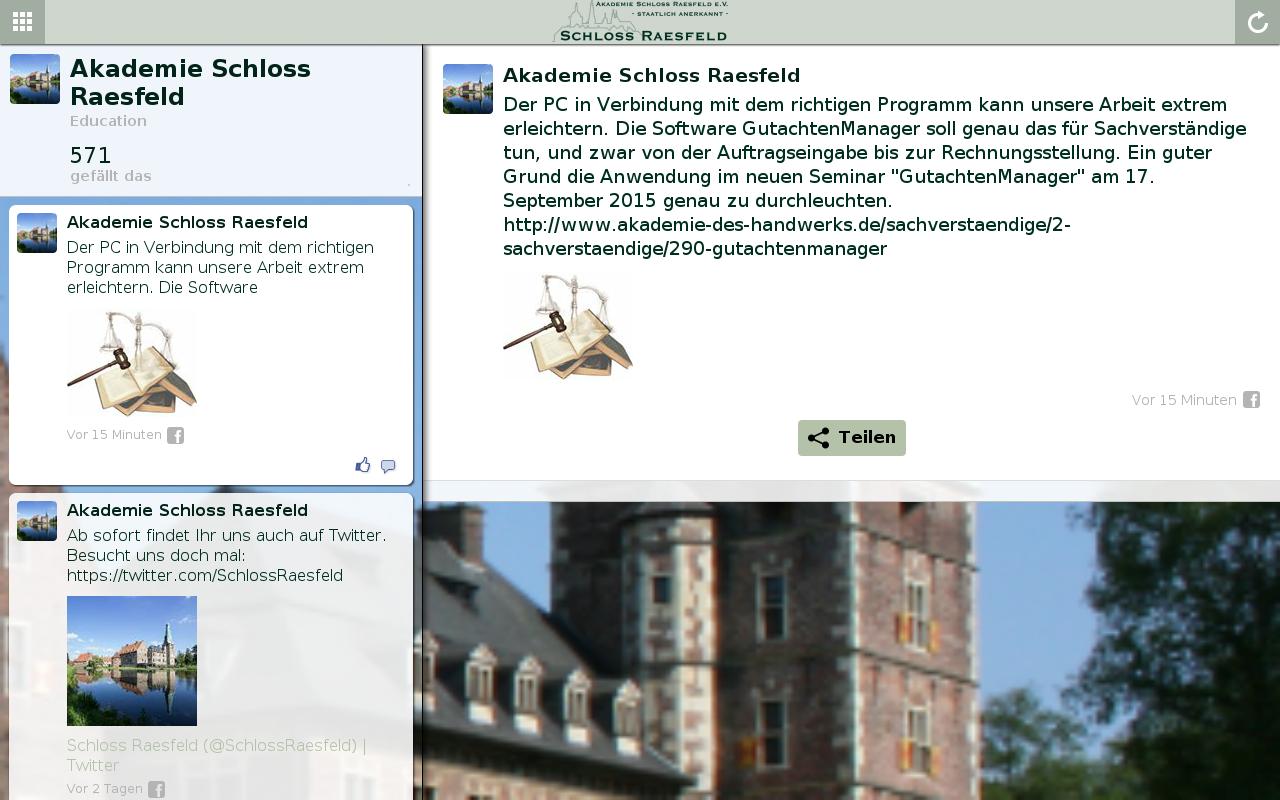
Task: Click 'Schloss Raesfeld (@SchlossRaesfeld) | Twitter' caption
Action: pyautogui.click(x=216, y=755)
